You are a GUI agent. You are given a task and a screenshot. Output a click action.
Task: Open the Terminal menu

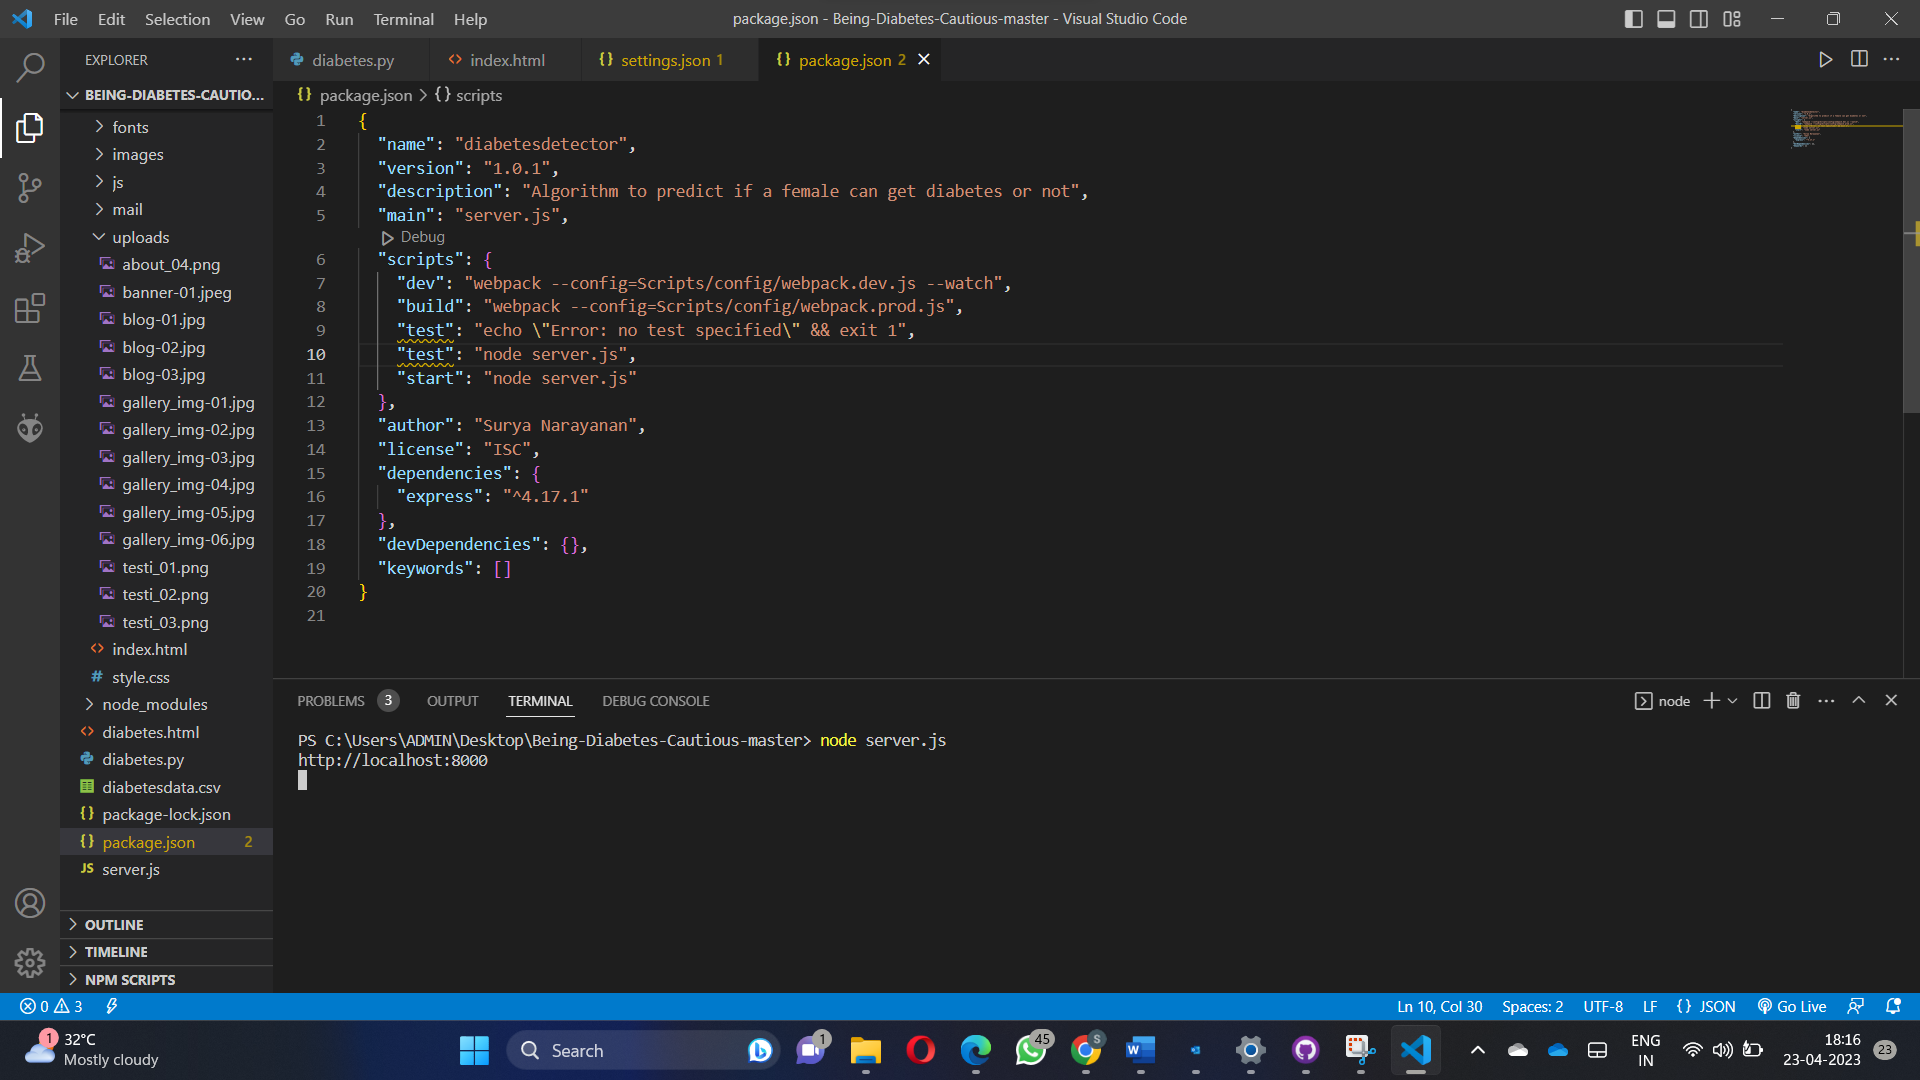(403, 19)
